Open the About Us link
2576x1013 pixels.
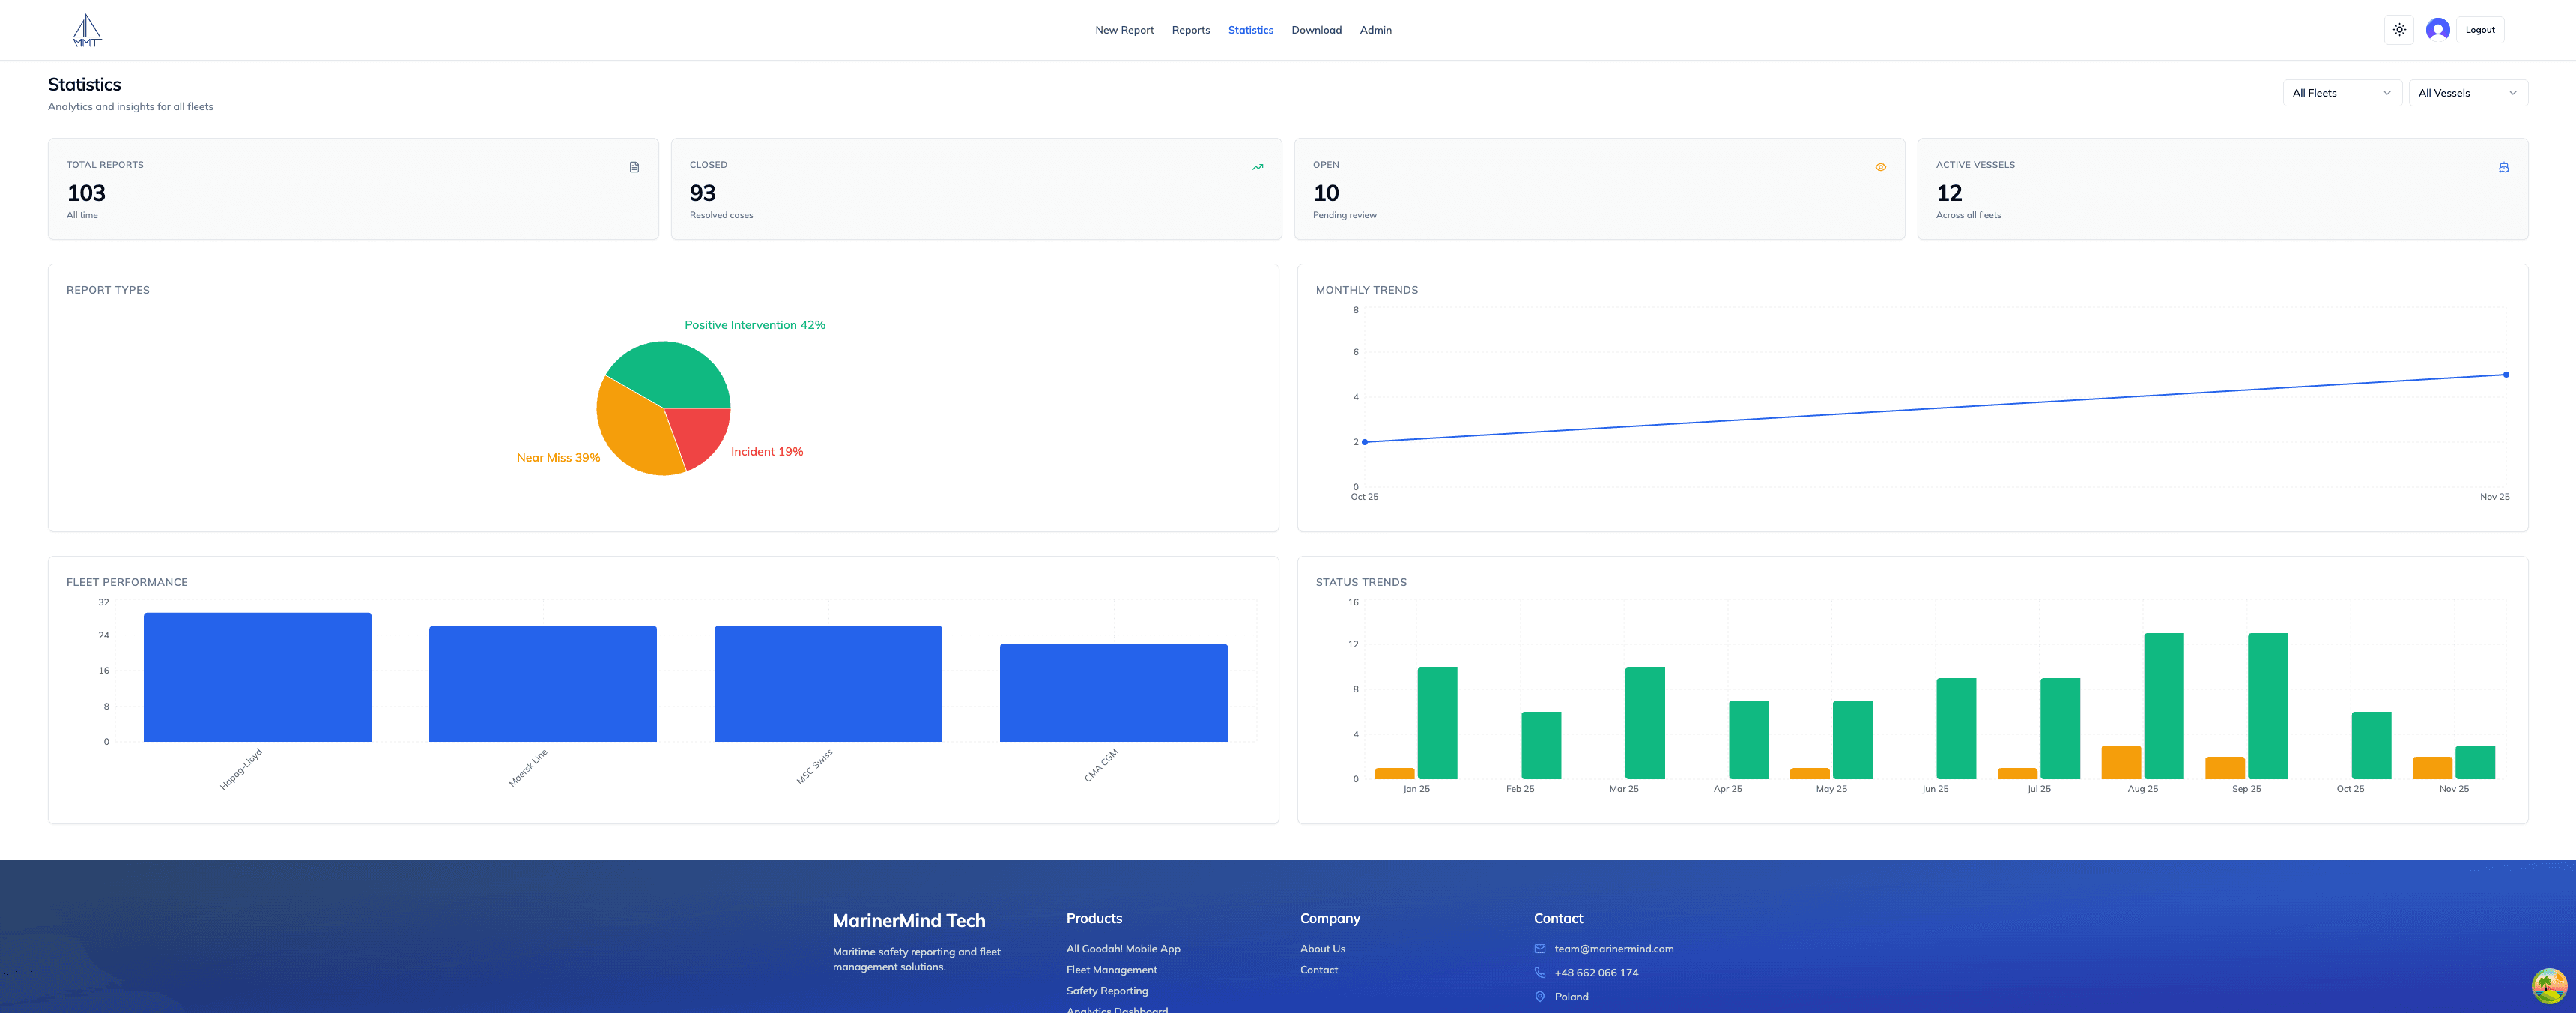(x=1322, y=948)
